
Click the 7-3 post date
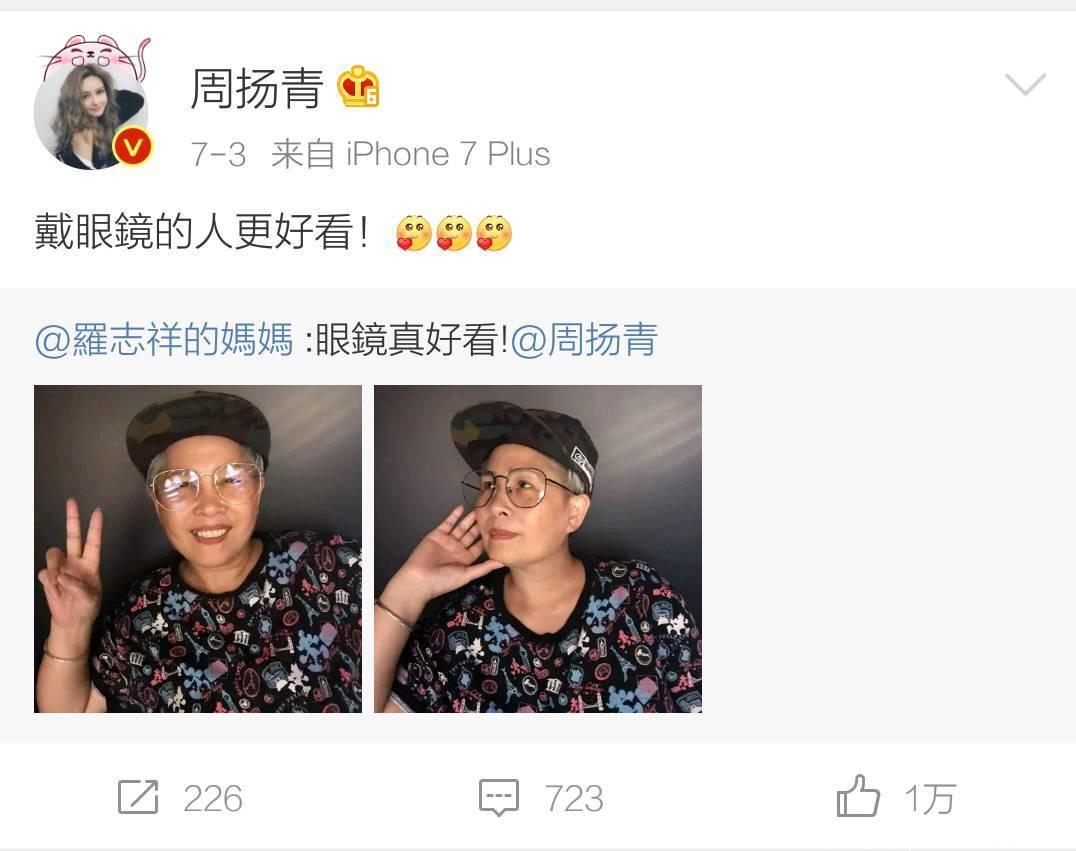218,154
